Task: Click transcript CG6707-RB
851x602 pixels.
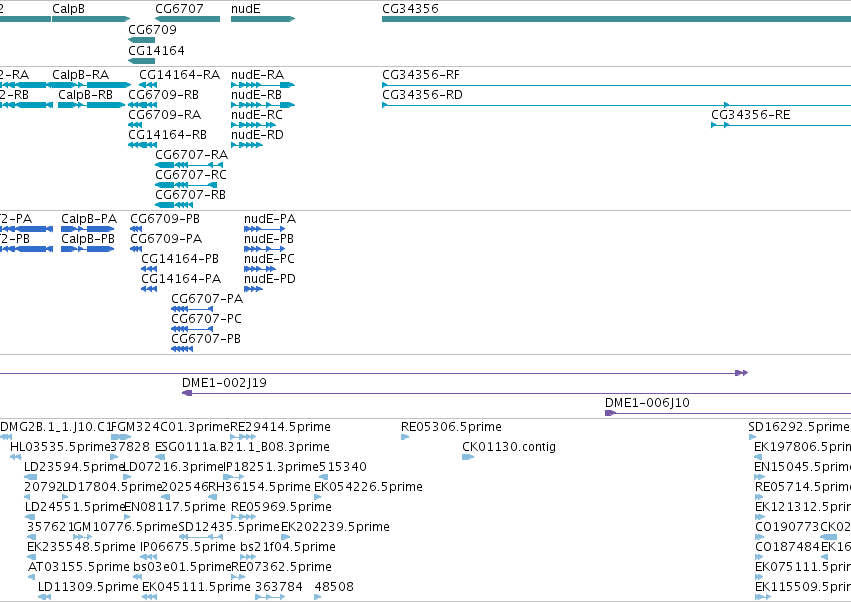Action: 174,205
